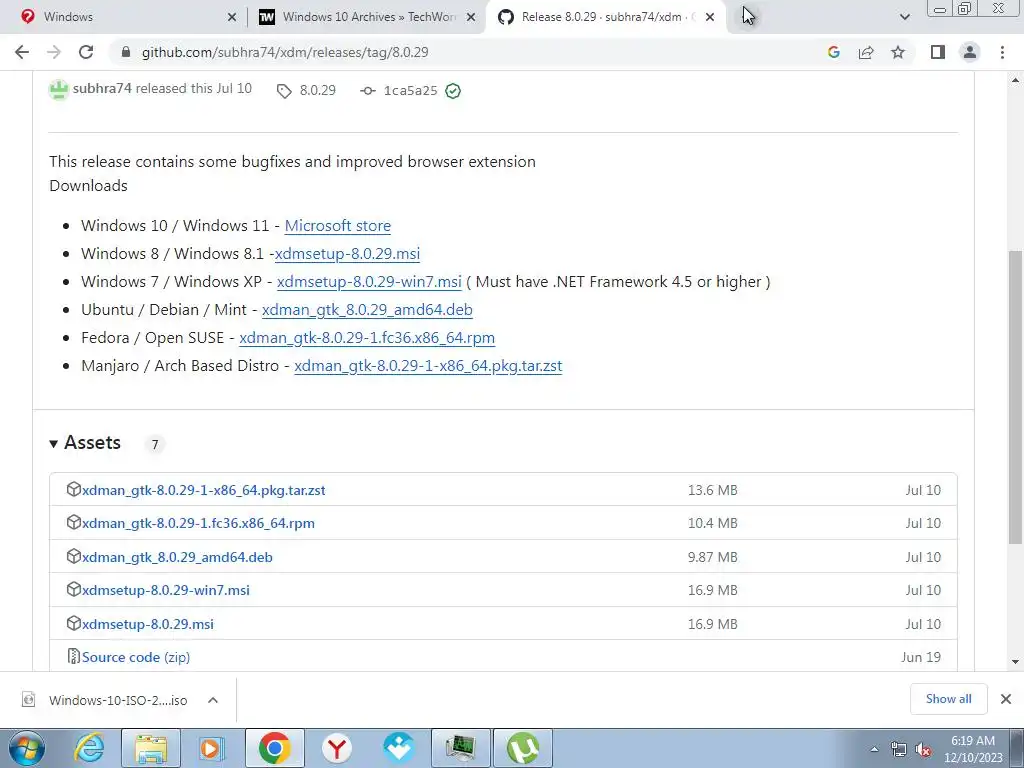Download xdman_gtk_8.0.29_amd64.deb asset
This screenshot has width=1024, height=768.
(x=177, y=557)
